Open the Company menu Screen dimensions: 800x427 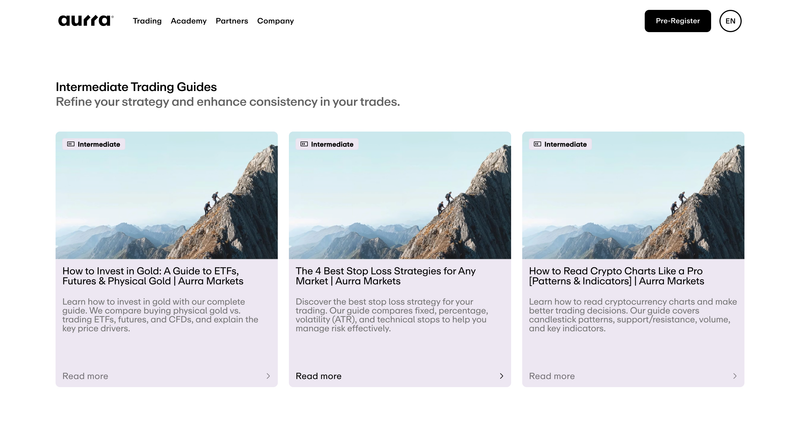click(x=276, y=21)
